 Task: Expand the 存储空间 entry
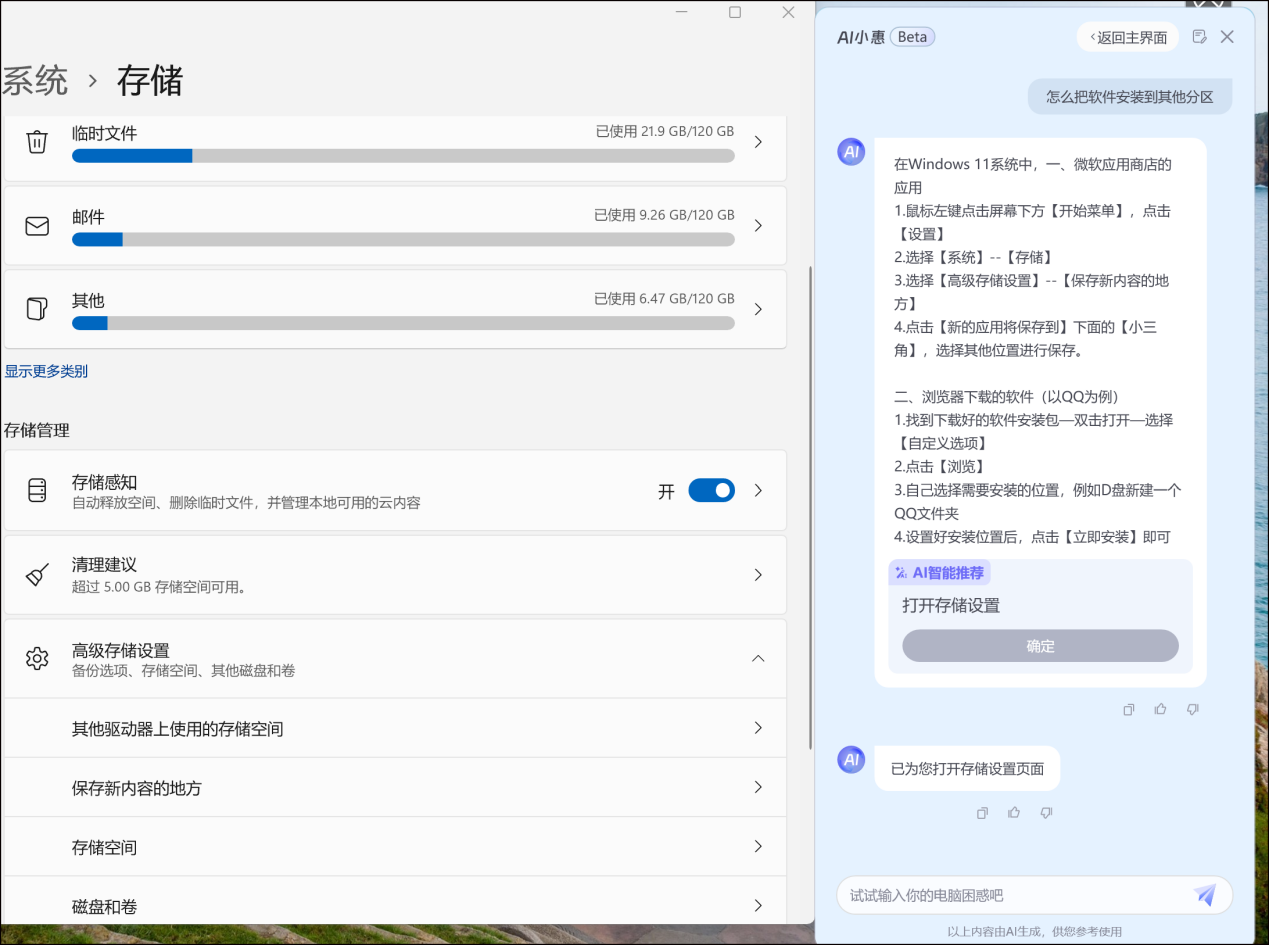(x=759, y=847)
